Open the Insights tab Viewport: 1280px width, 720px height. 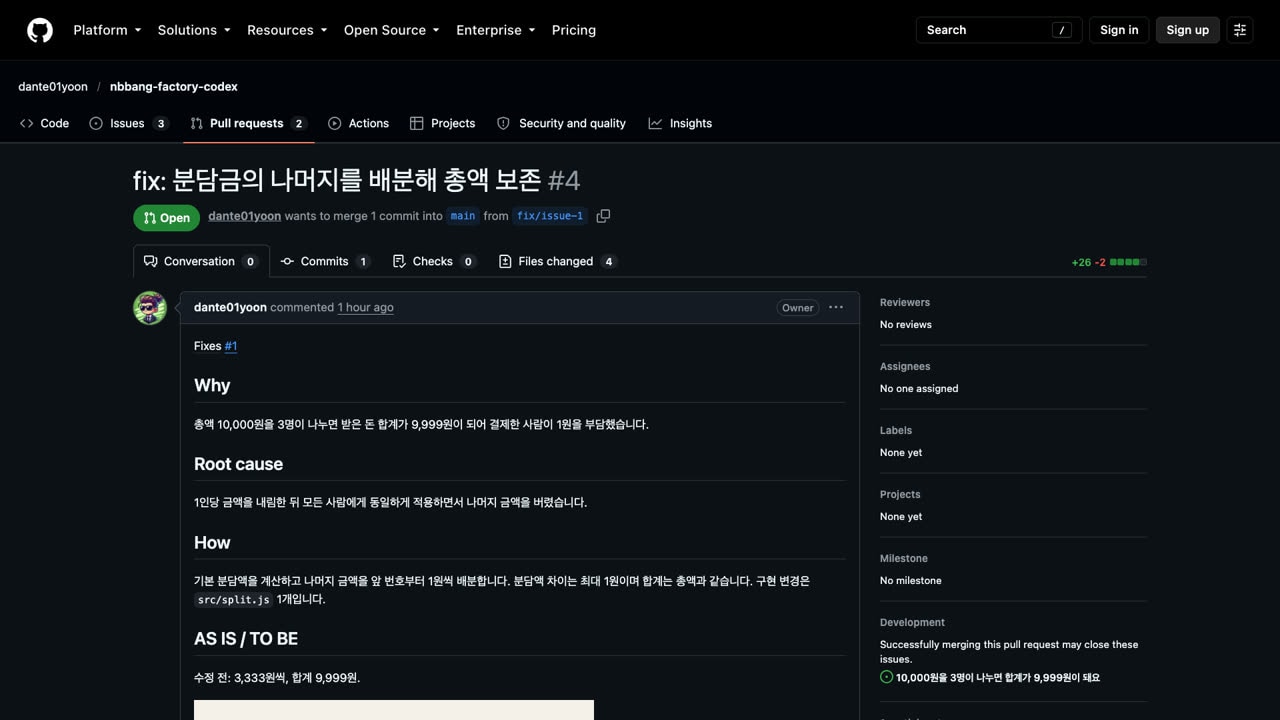point(680,123)
